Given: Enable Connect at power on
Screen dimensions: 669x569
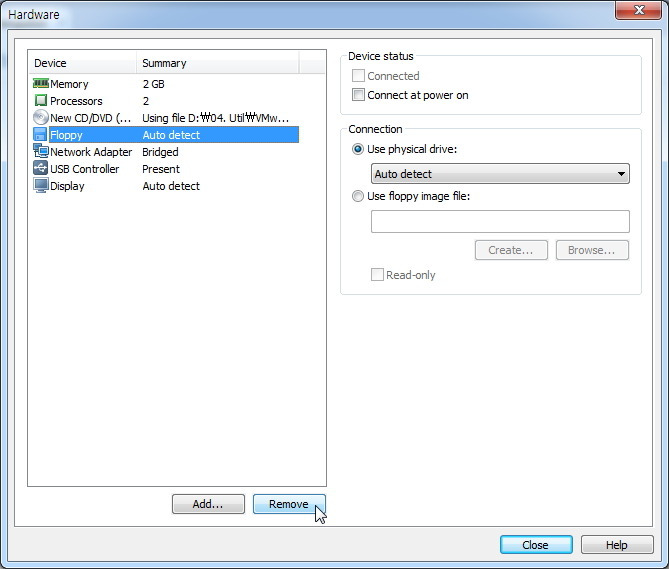Looking at the screenshot, I should tap(358, 95).
